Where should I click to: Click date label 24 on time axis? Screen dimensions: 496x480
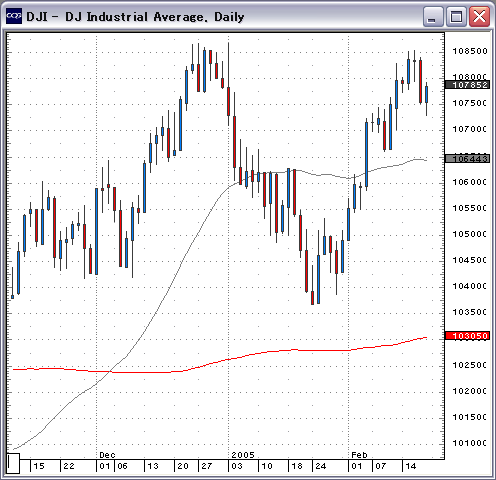pos(321,466)
